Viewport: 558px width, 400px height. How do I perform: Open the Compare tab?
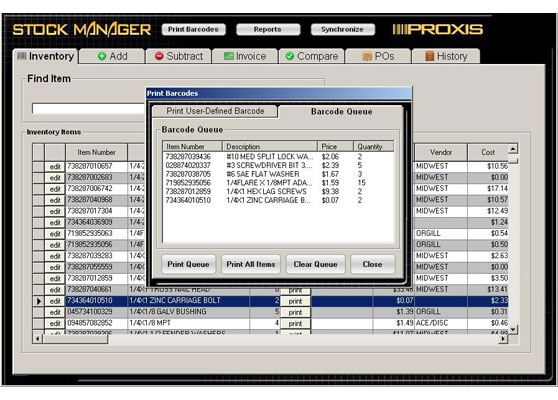point(312,56)
